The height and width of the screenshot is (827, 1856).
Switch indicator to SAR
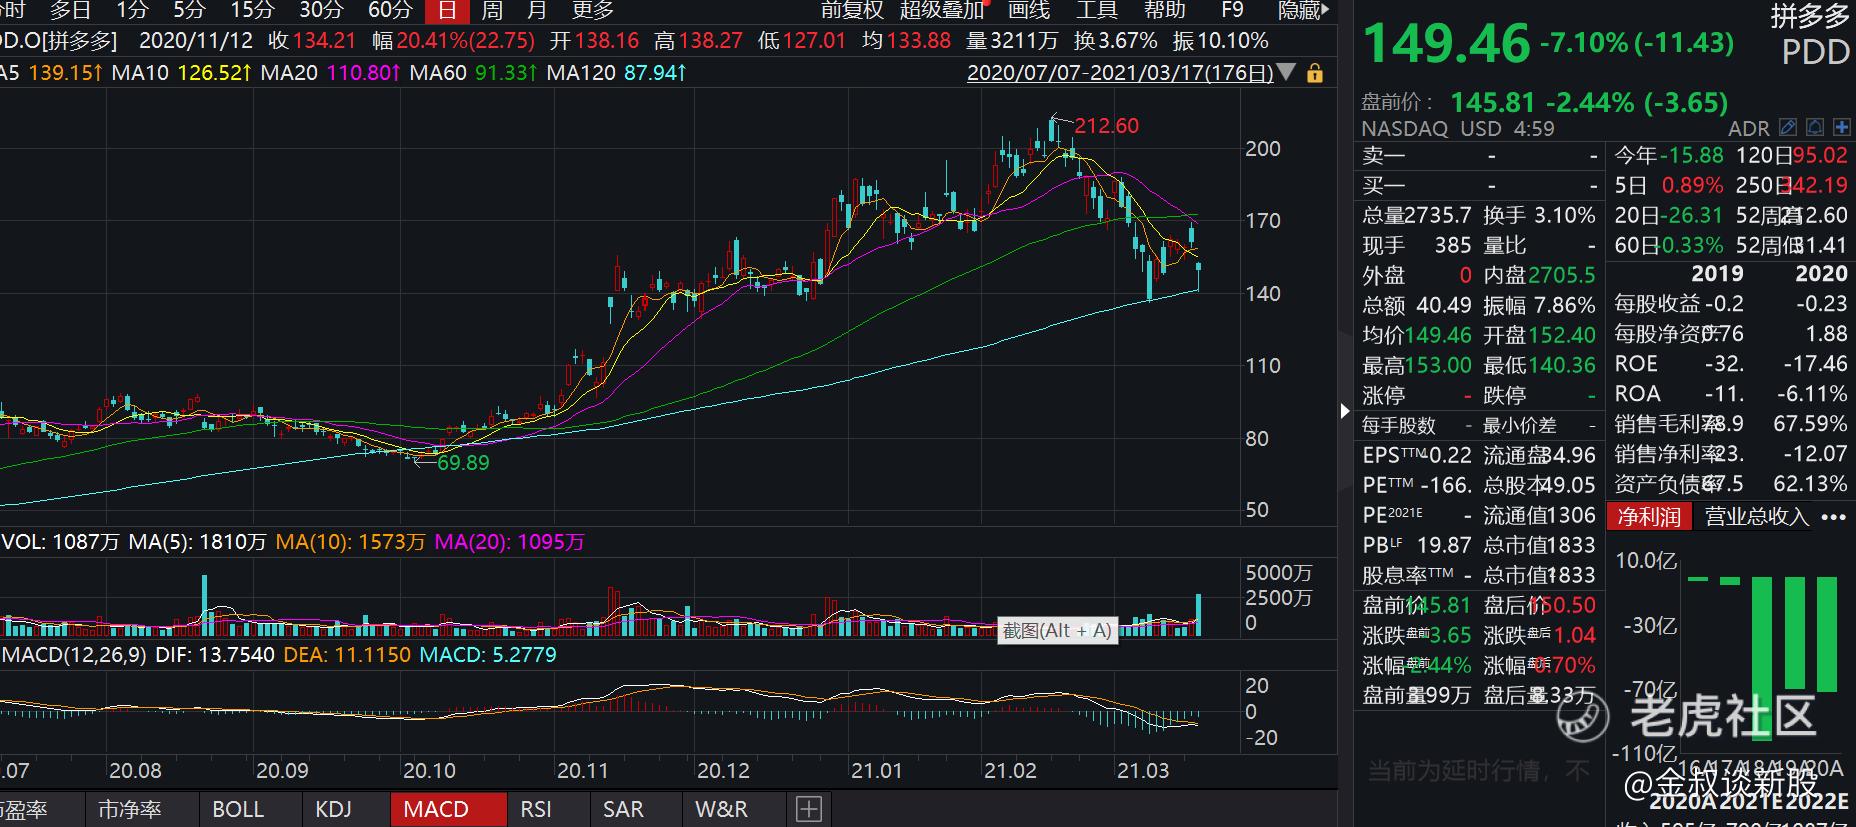point(623,809)
